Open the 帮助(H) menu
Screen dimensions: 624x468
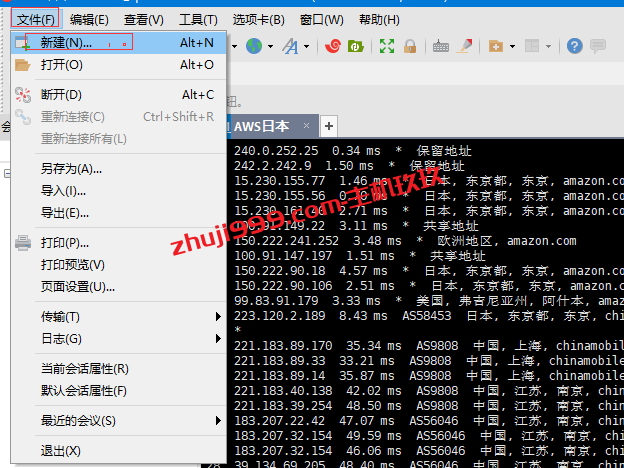click(x=379, y=20)
